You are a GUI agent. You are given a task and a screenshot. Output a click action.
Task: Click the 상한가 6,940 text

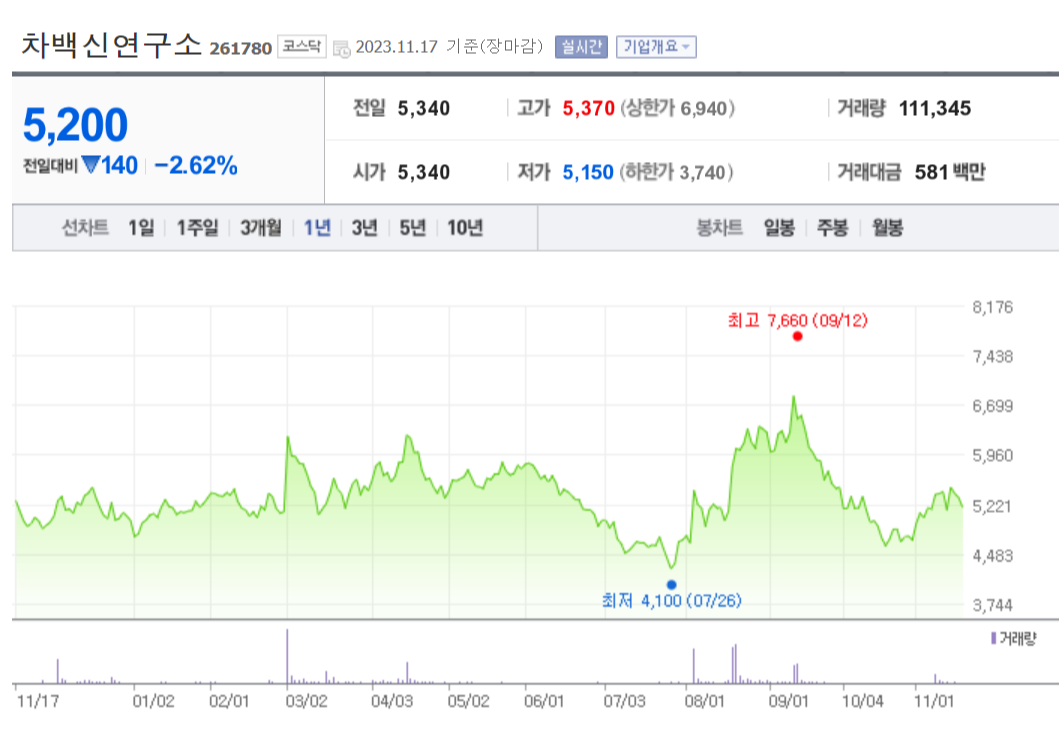(677, 108)
